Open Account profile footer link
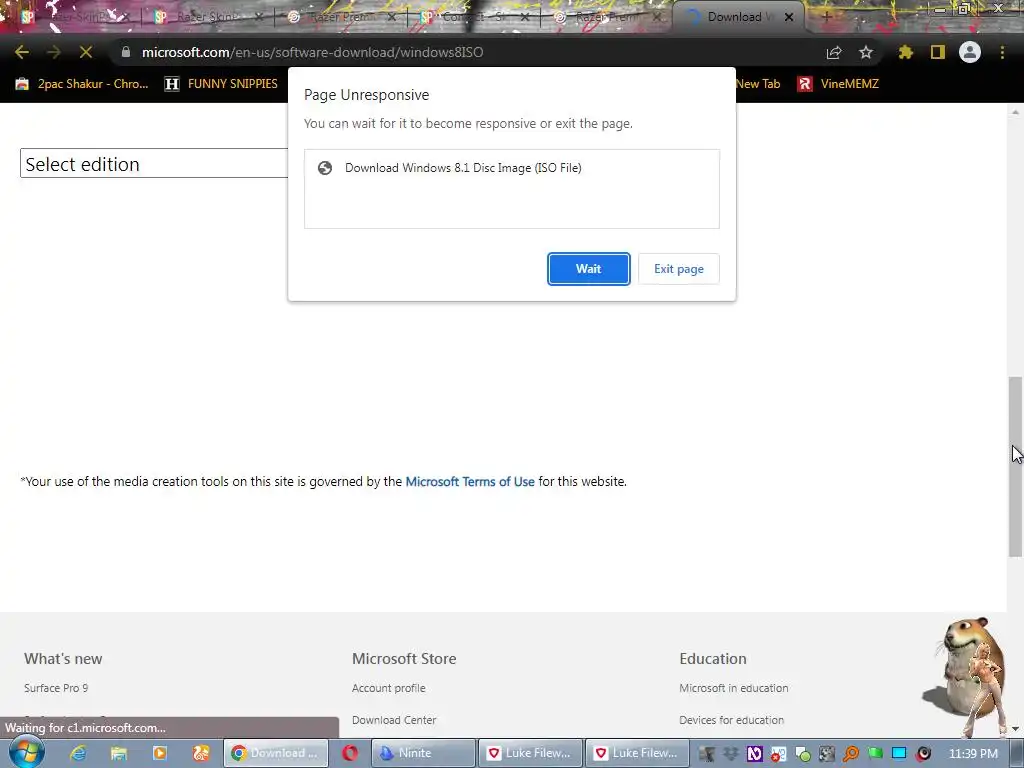The width and height of the screenshot is (1024, 768). coord(389,688)
